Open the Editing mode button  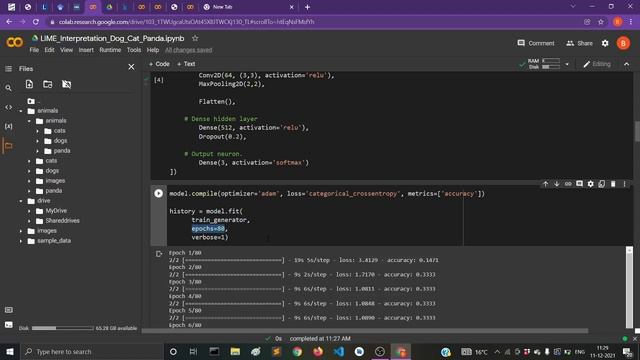(597, 64)
